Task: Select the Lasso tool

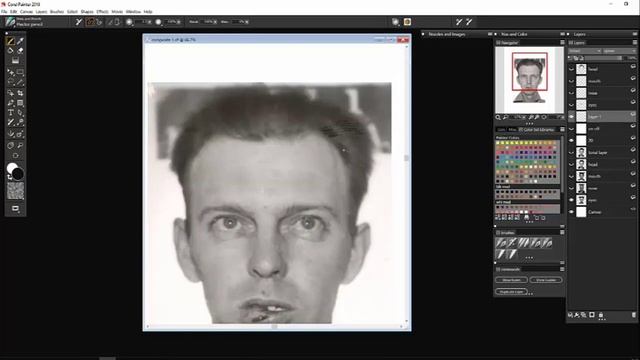Action: click(x=11, y=82)
